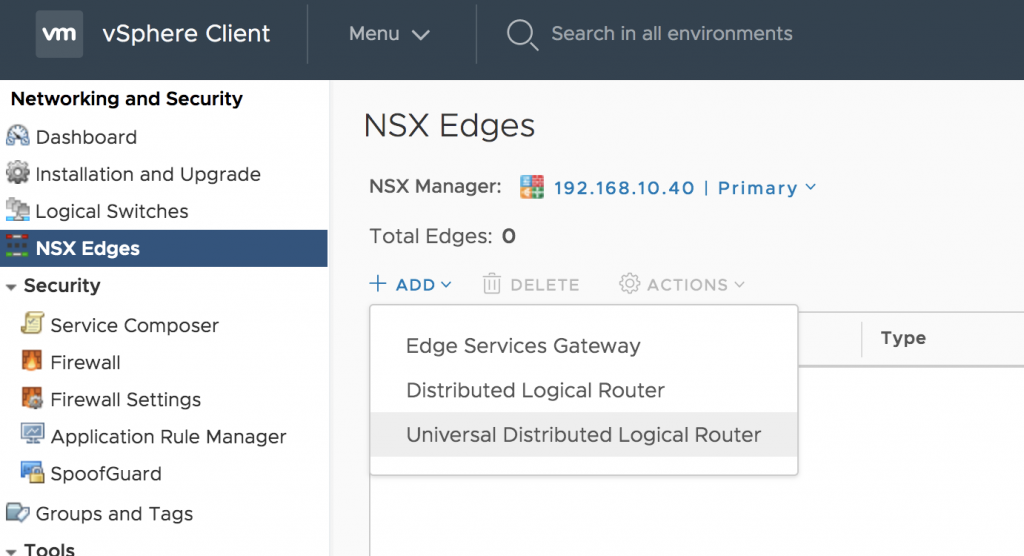
Task: Open SpoofGuard
Action: click(106, 474)
